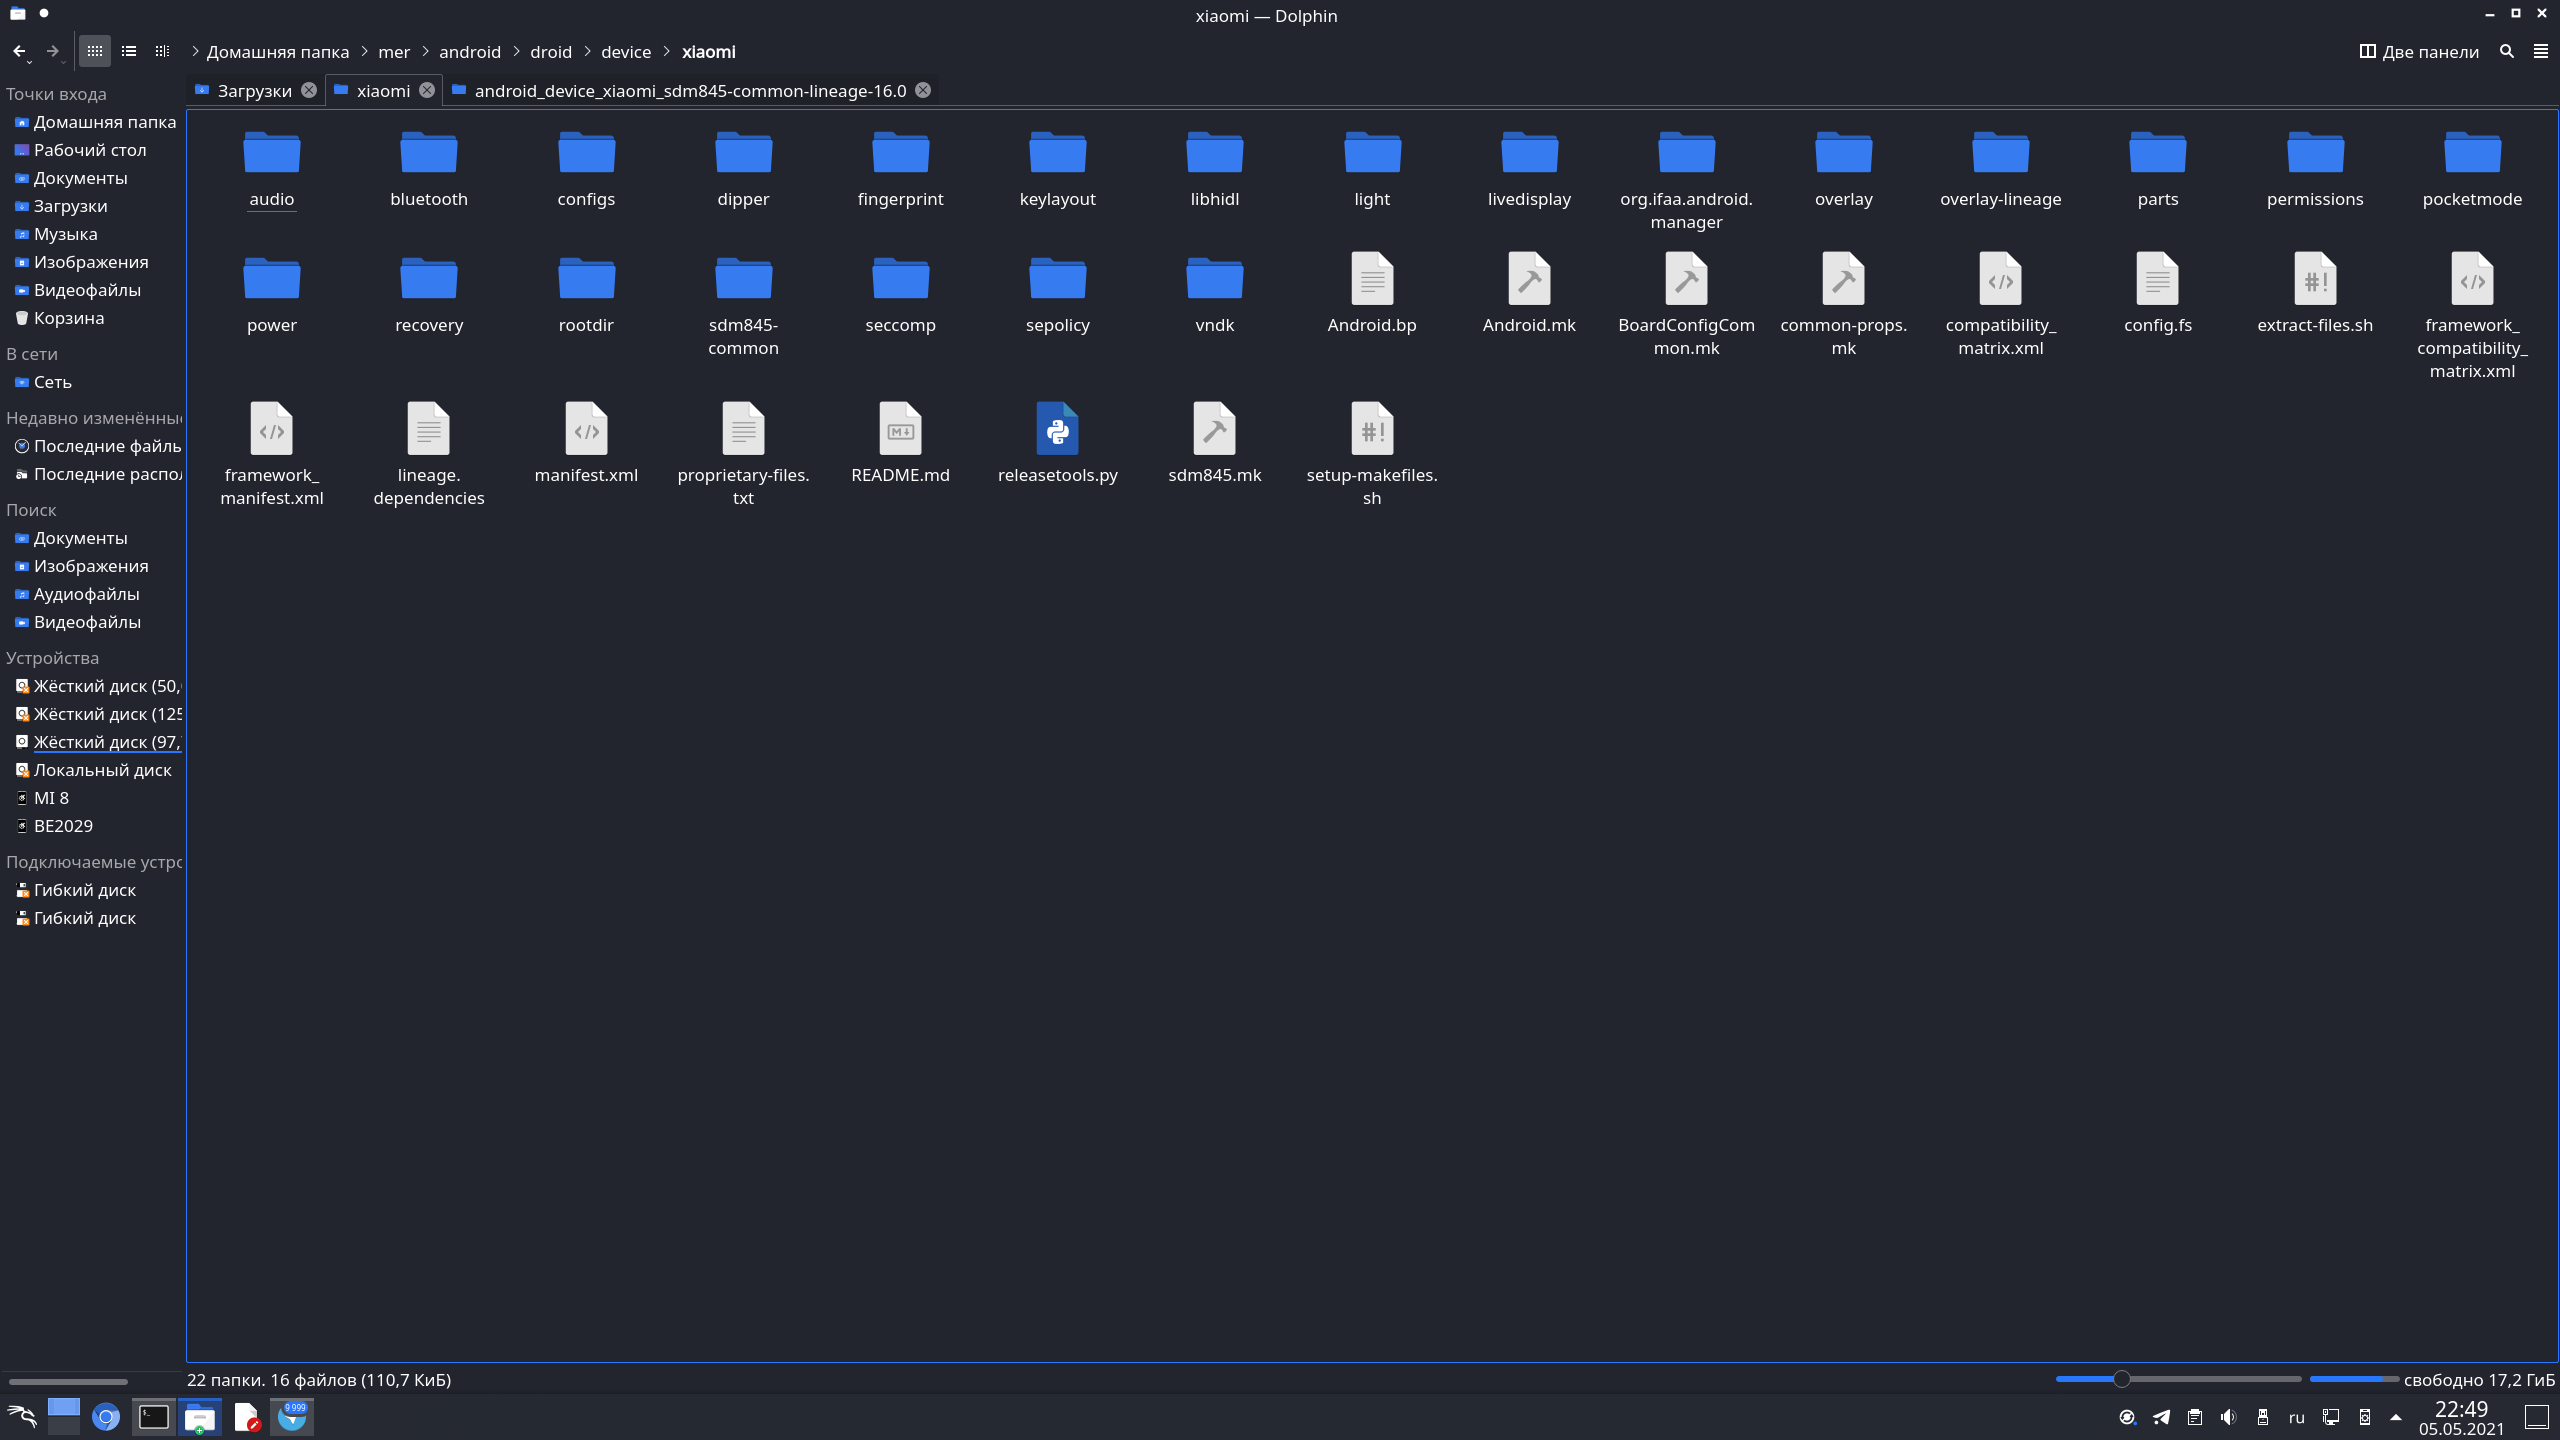
Task: Select the extract-files.sh script icon
Action: pyautogui.click(x=2315, y=279)
